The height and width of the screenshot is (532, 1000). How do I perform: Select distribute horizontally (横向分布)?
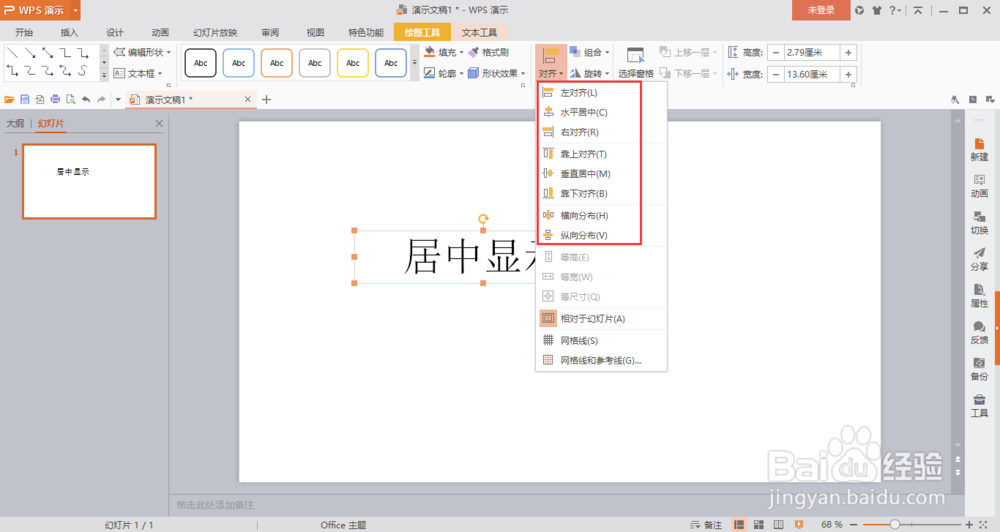click(601, 215)
